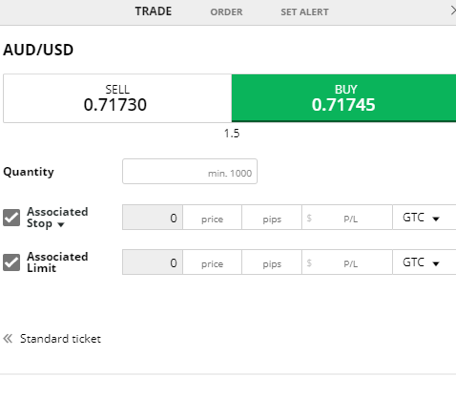Click the double-chevron icon beside Standard ticket
456x419 pixels.
coord(8,339)
